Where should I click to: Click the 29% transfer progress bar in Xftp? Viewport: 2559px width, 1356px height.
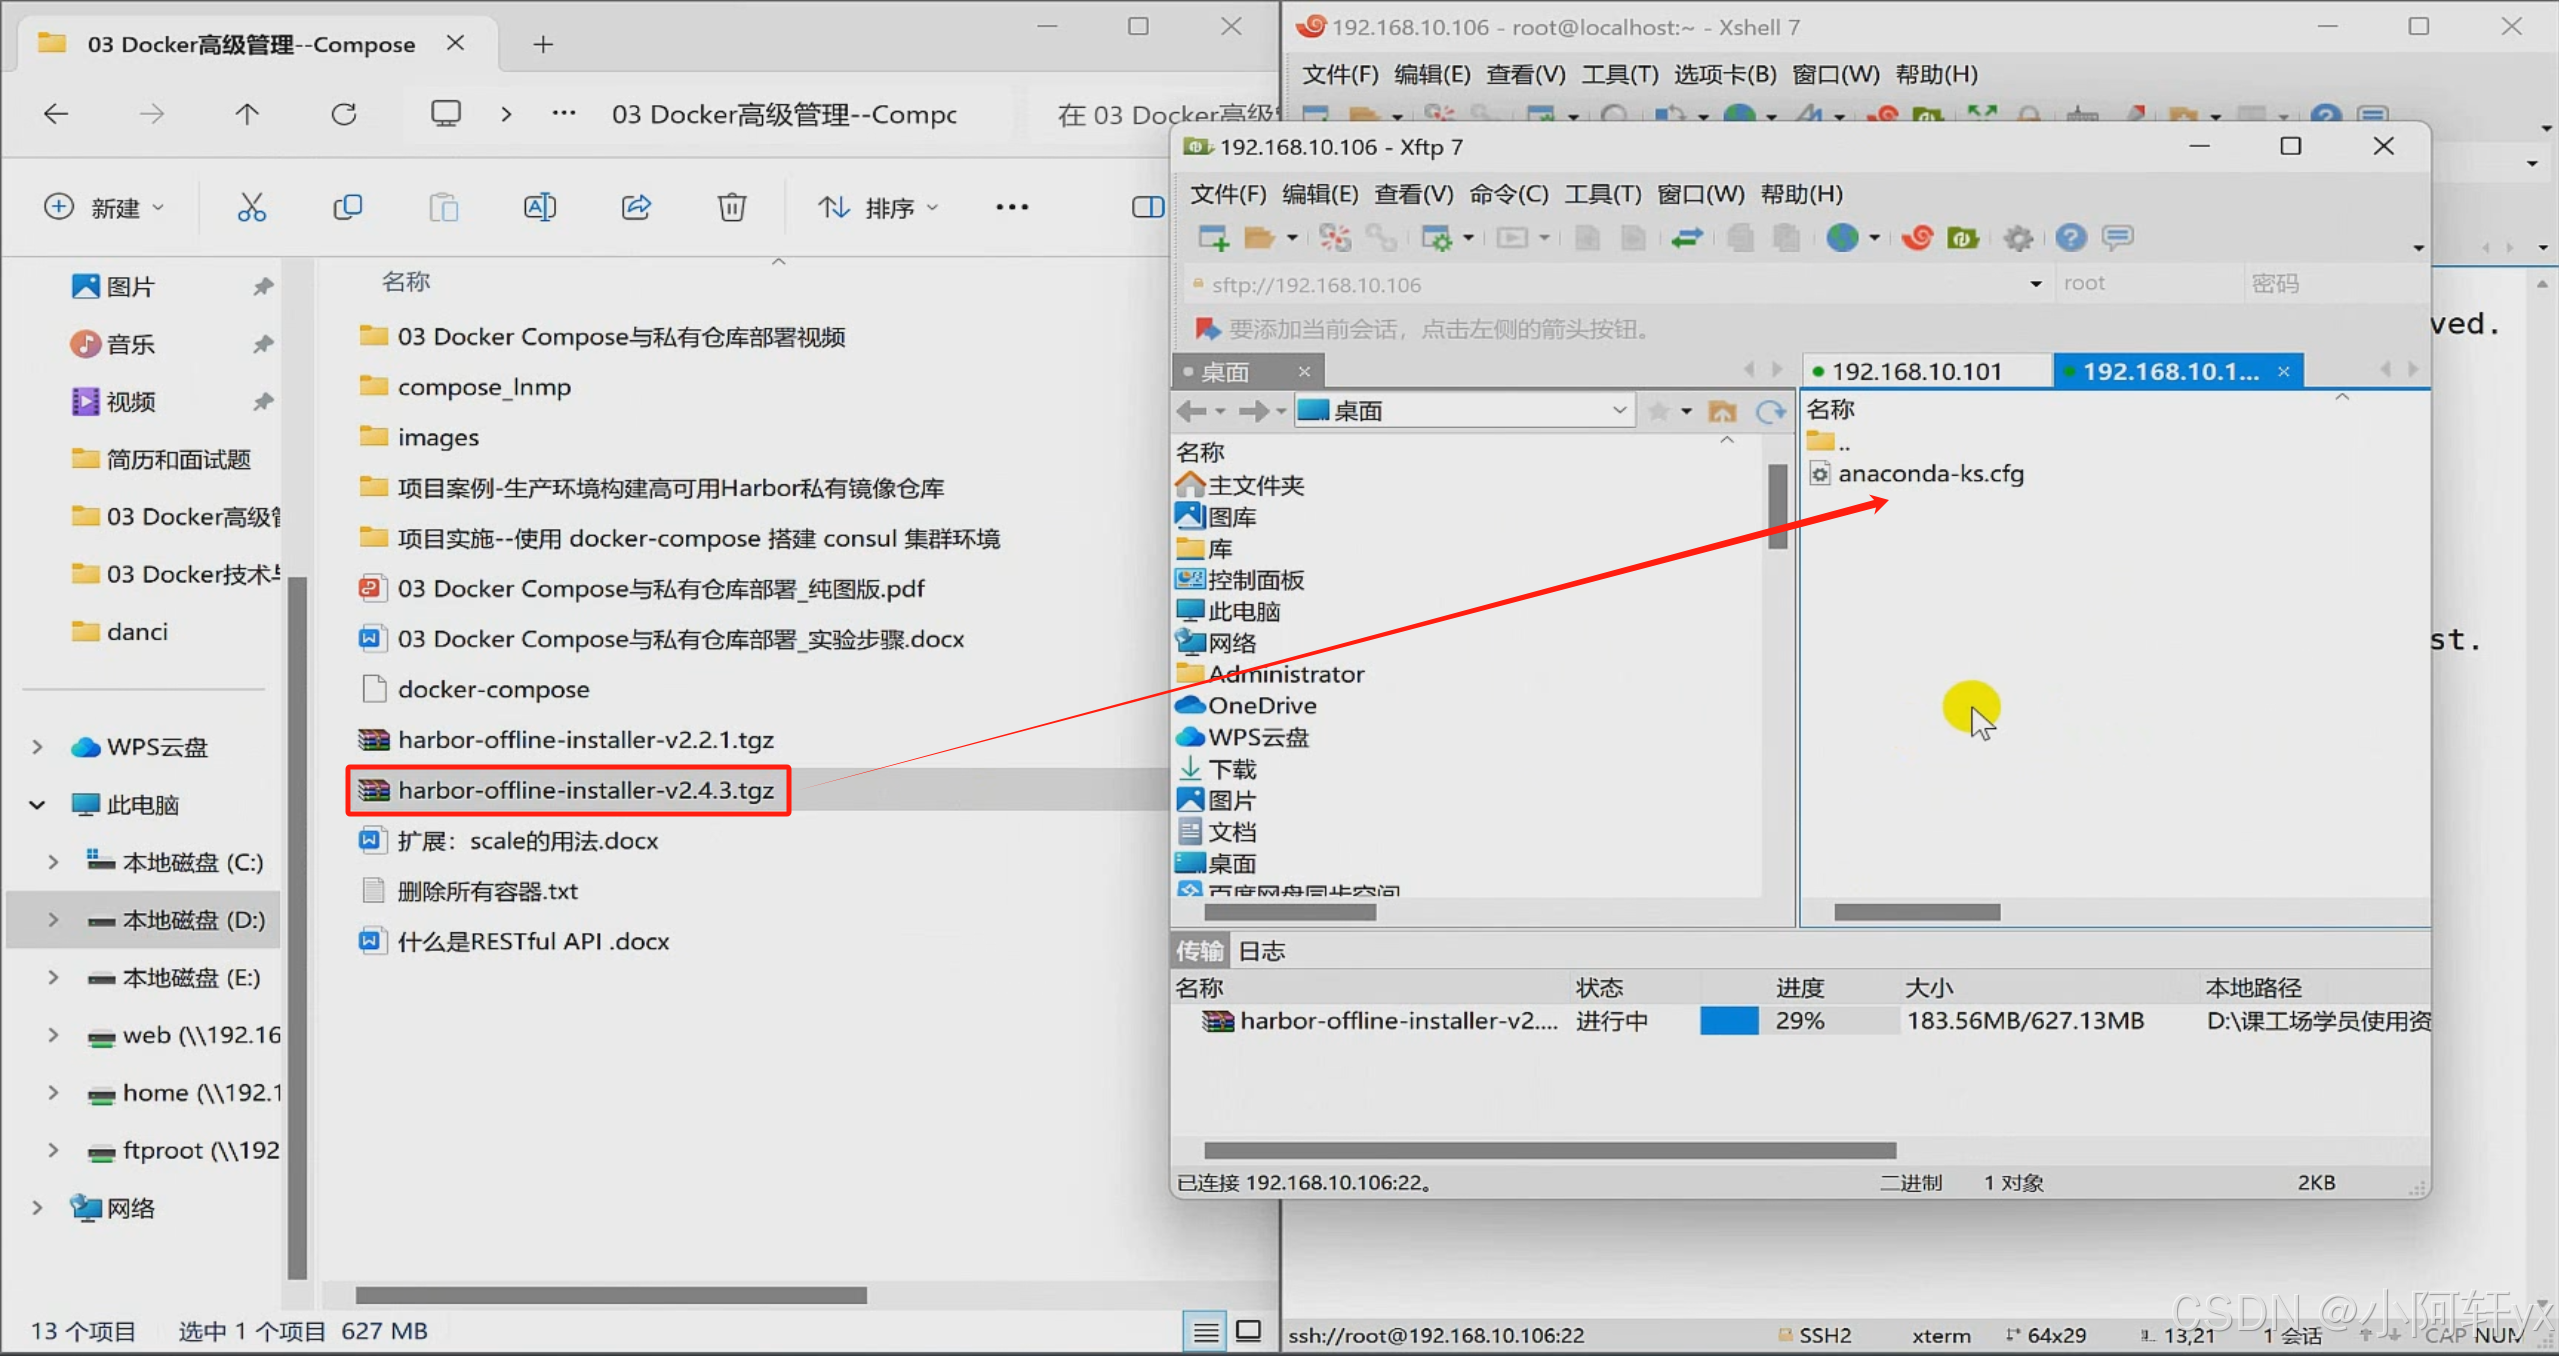pos(1798,1021)
